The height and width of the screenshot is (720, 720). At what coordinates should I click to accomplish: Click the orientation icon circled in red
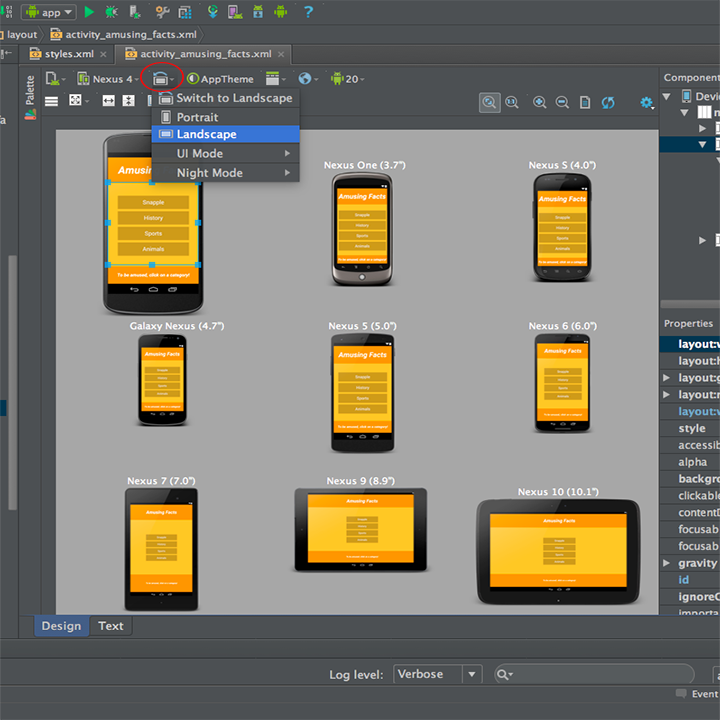160,78
